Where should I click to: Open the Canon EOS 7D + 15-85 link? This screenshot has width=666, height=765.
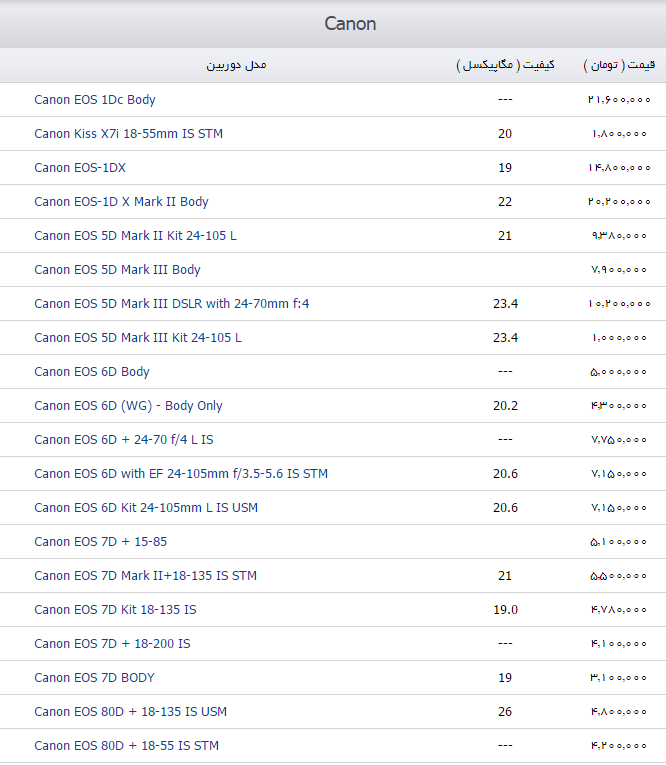point(101,542)
